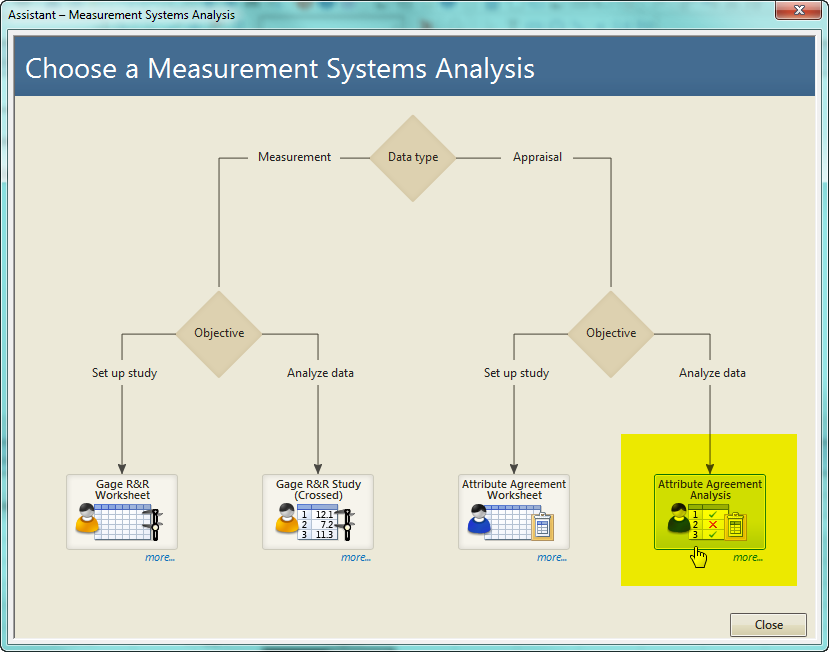Image resolution: width=829 pixels, height=652 pixels.
Task: Click the Close button
Action: (768, 625)
